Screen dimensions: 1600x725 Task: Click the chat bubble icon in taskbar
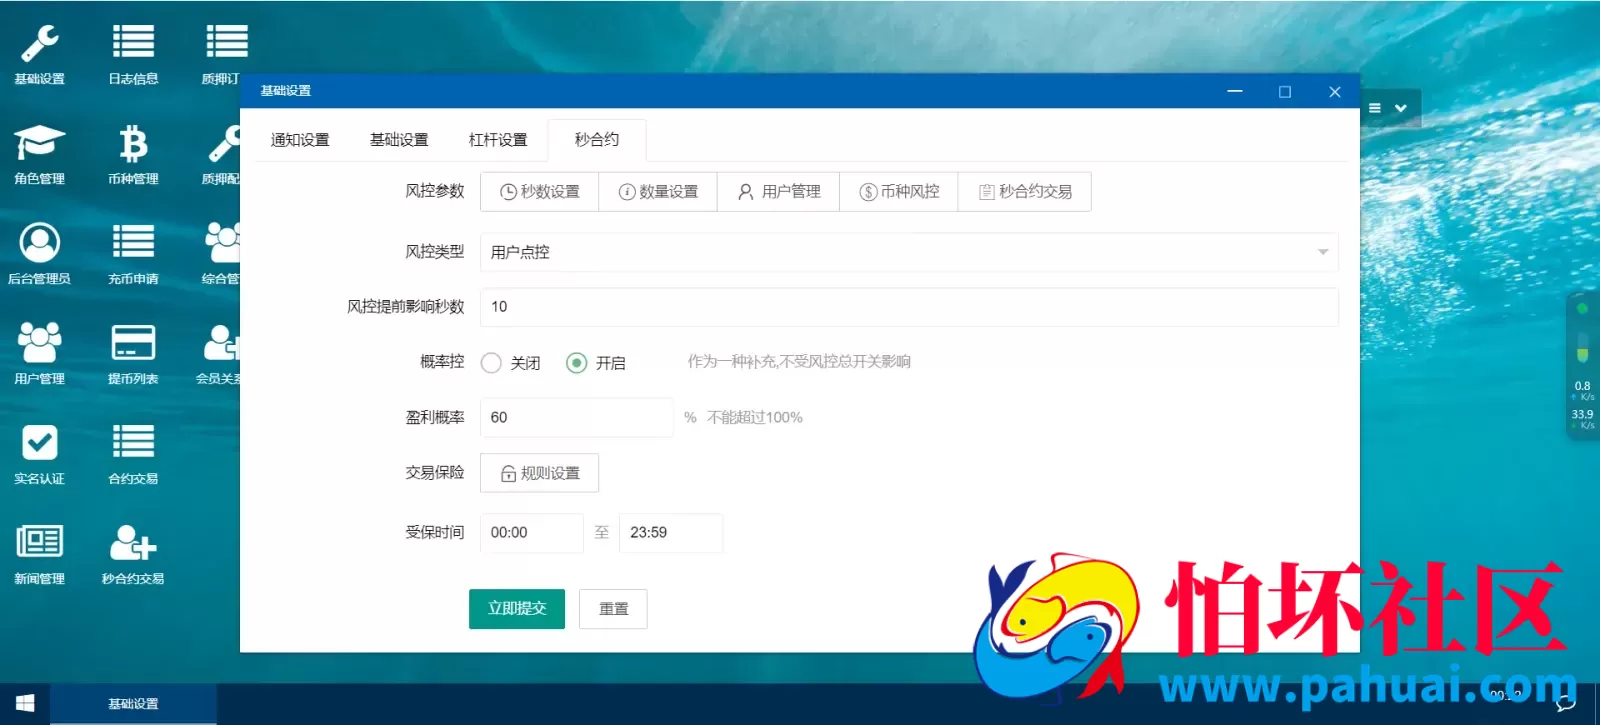click(1566, 704)
